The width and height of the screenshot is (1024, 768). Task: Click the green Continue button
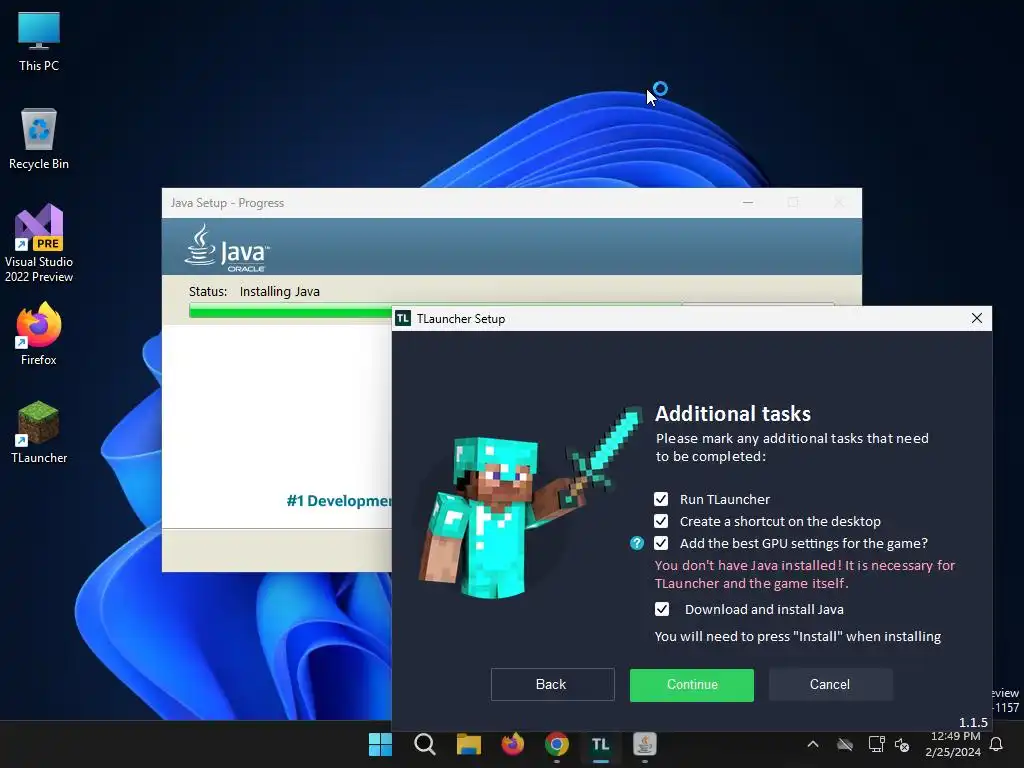[x=692, y=685]
